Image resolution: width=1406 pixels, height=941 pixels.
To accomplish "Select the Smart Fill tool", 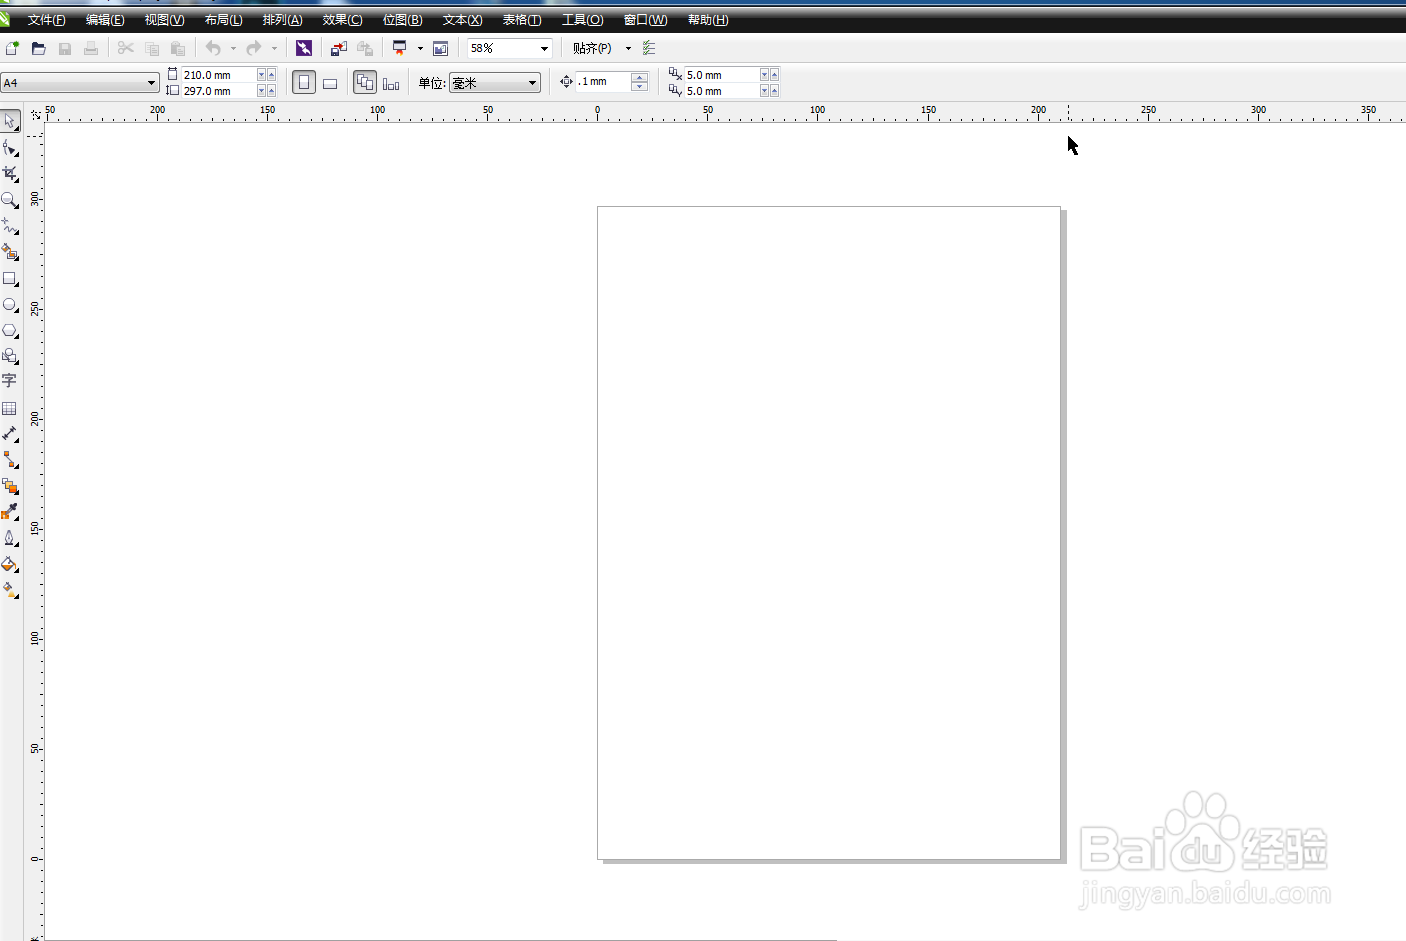I will pos(10,252).
